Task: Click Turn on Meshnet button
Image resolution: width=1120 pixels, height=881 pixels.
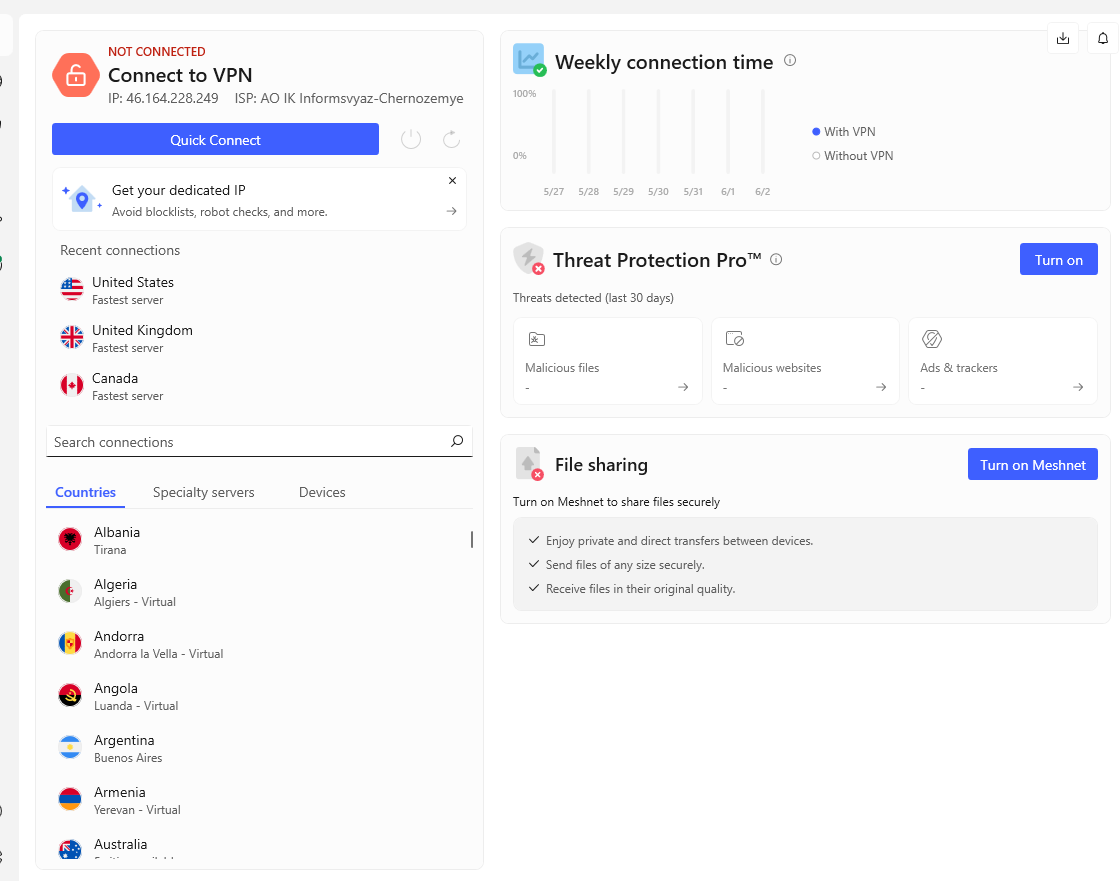Action: [x=1032, y=464]
